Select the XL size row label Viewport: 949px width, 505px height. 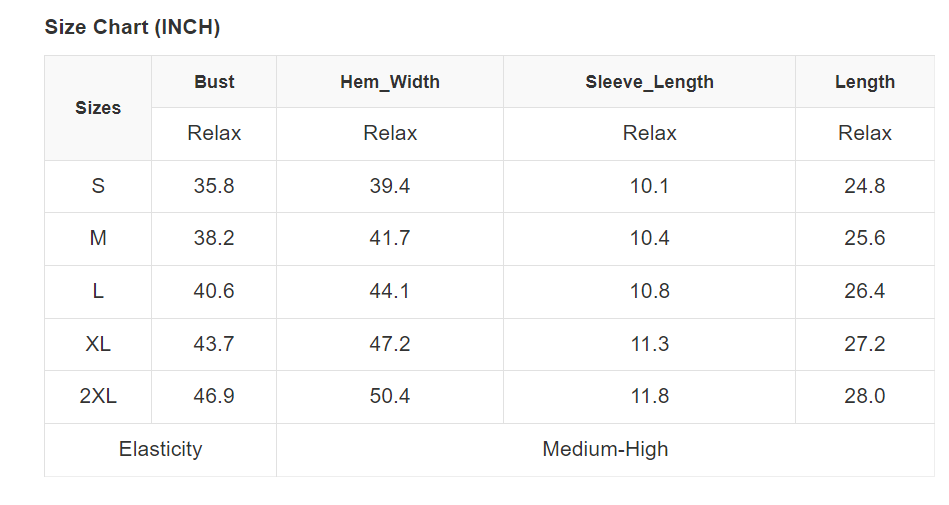98,344
